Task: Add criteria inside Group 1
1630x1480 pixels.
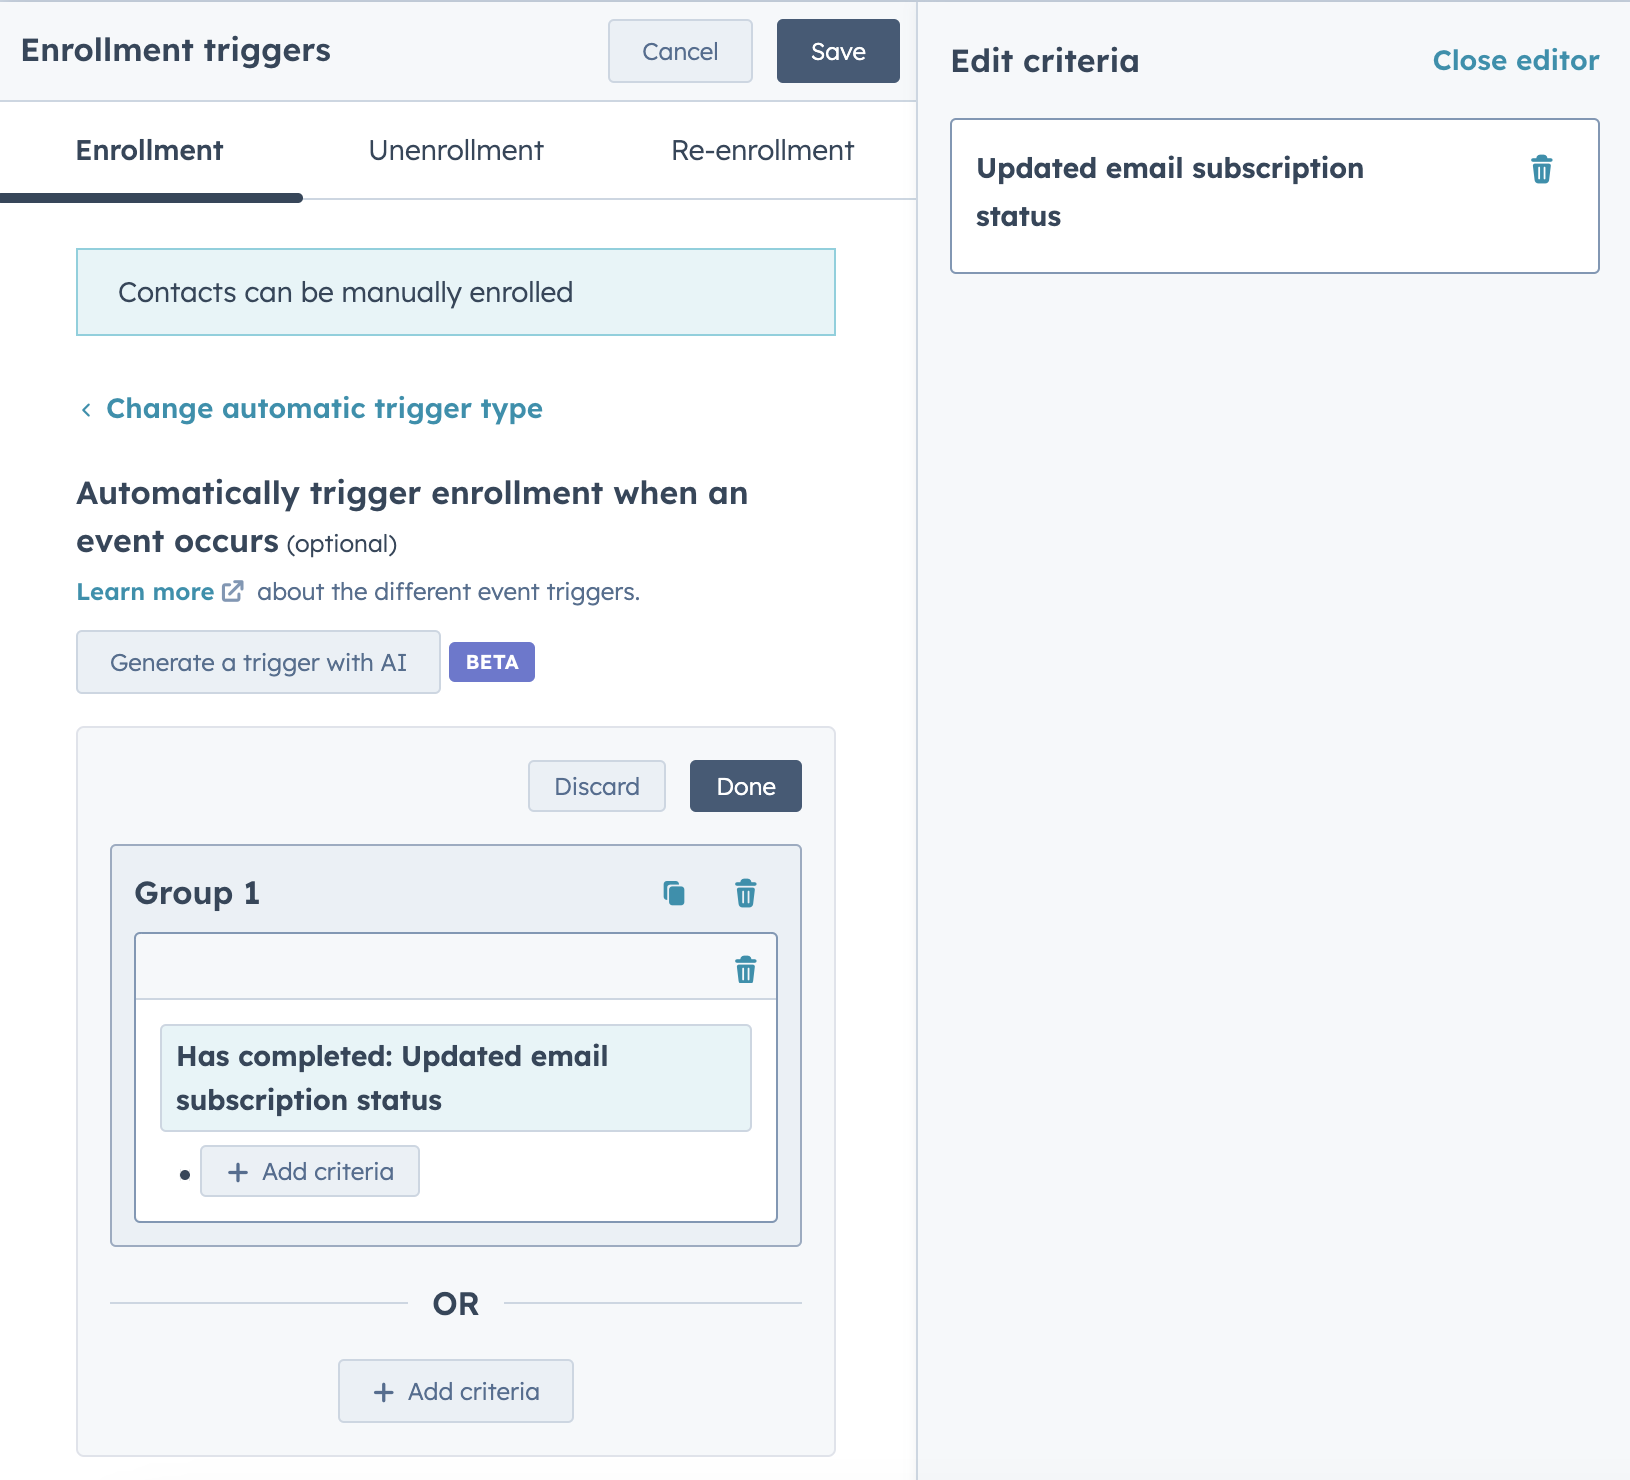Action: pos(310,1171)
